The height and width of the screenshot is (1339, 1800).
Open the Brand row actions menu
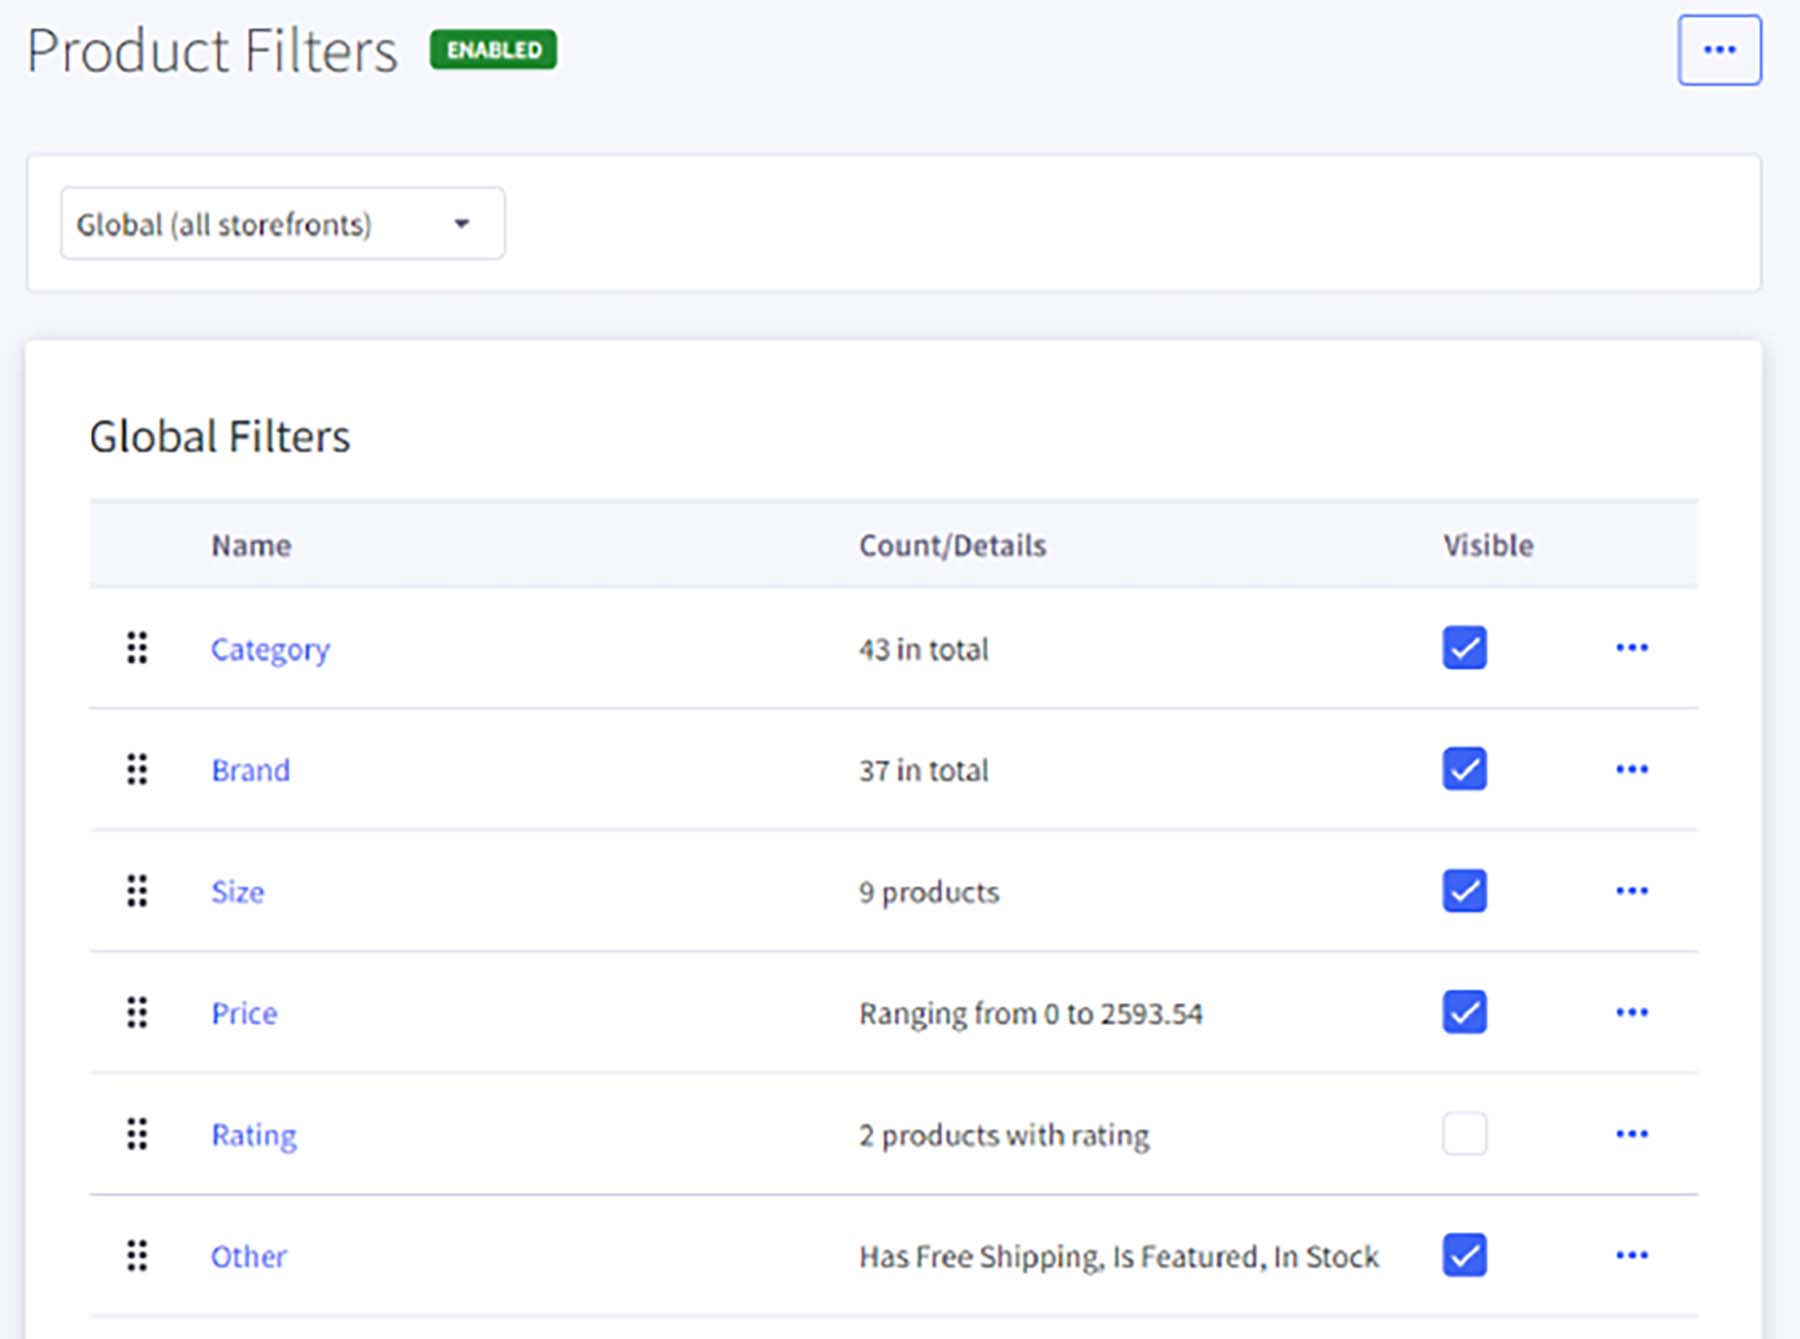(1632, 770)
